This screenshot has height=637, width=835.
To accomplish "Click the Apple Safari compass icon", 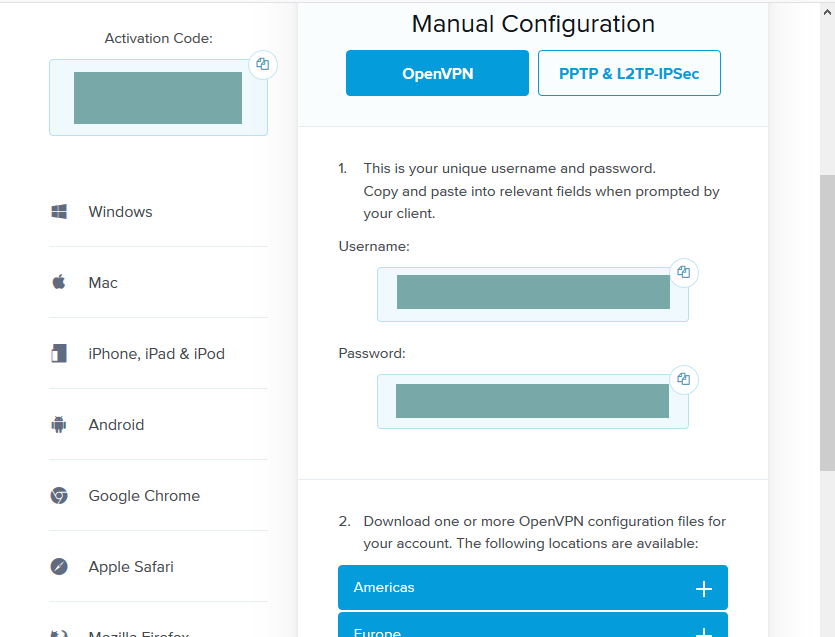I will coord(59,566).
